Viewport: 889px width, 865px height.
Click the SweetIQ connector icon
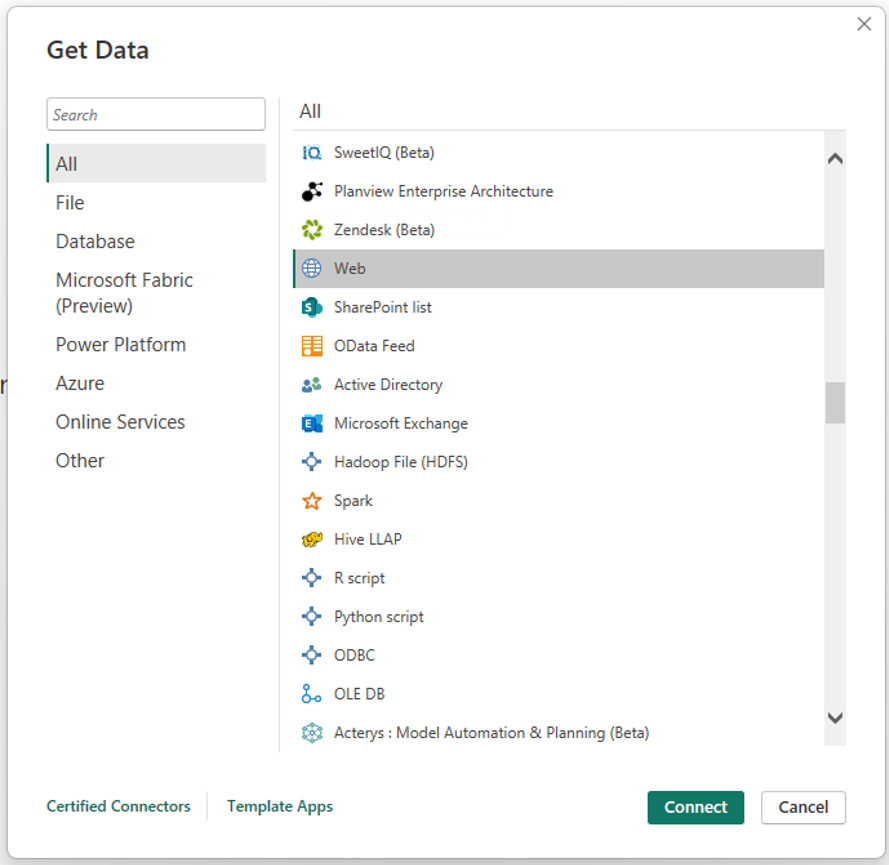(x=312, y=152)
